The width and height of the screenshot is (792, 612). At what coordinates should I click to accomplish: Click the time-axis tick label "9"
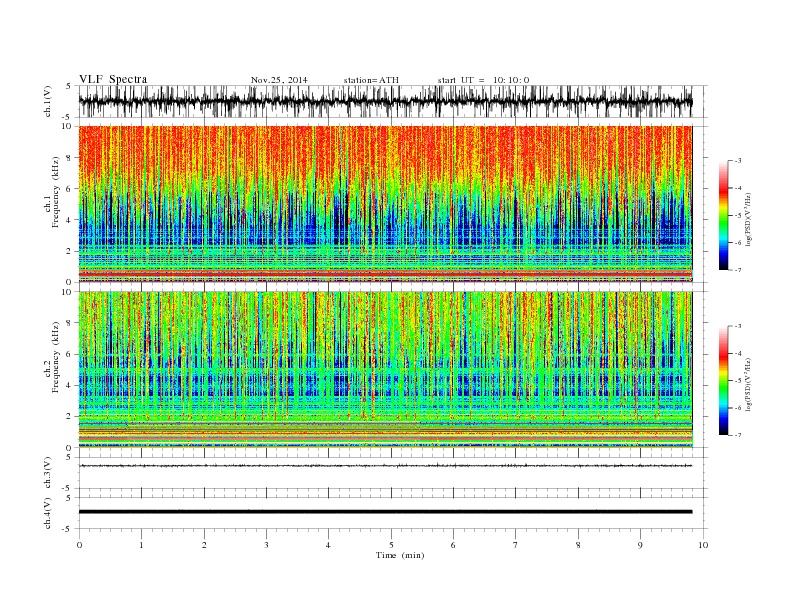640,545
